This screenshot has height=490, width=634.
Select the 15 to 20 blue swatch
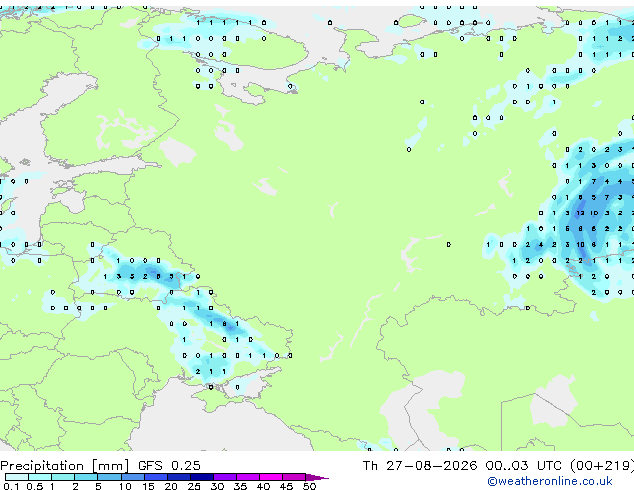(156, 477)
